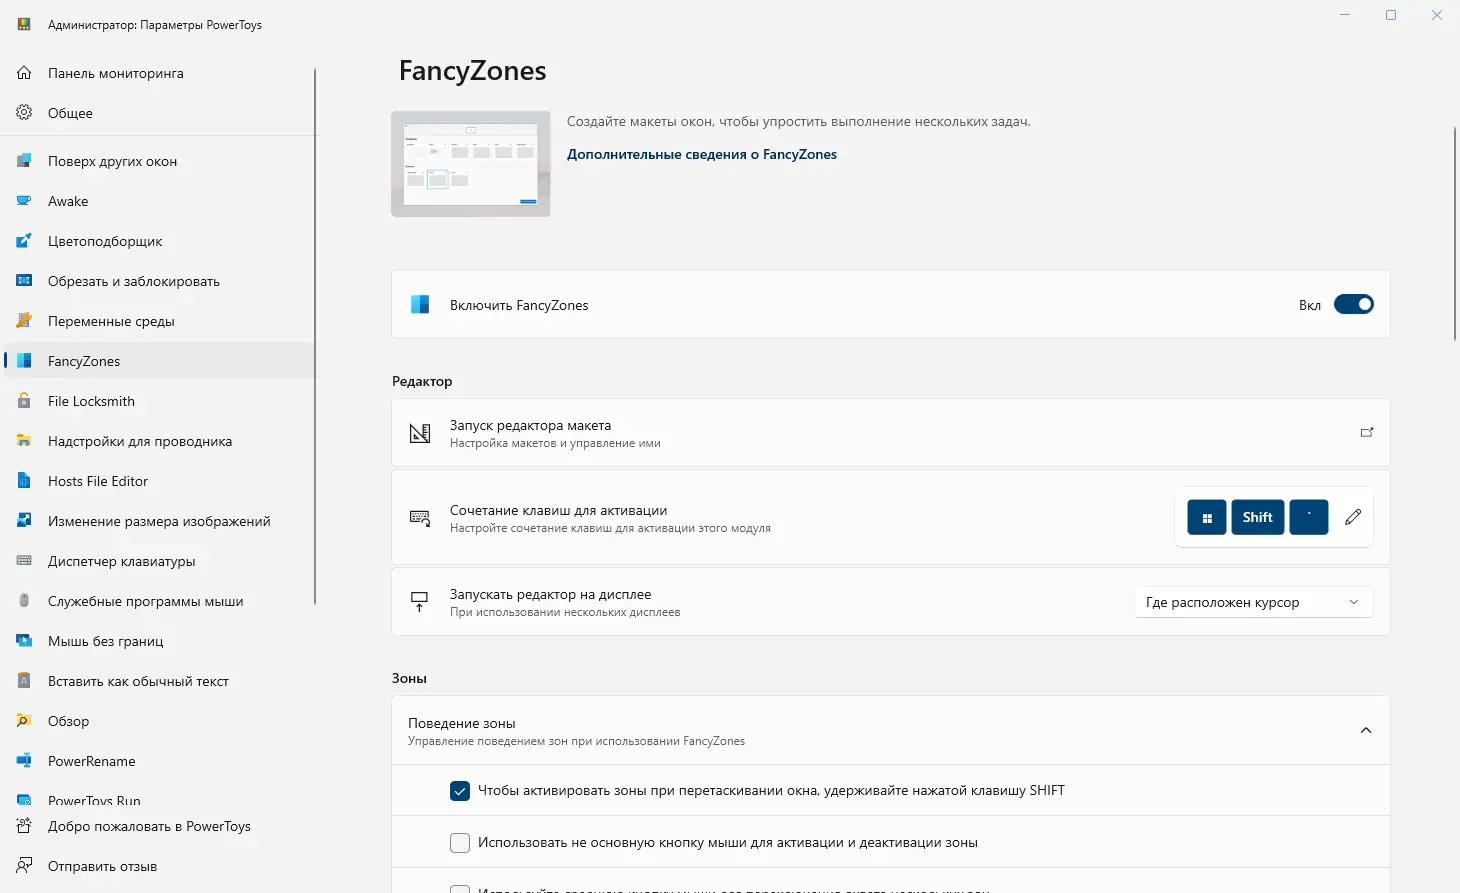Click the Color Picker (Цветоподборщик) sidebar icon
The width and height of the screenshot is (1460, 893).
click(24, 241)
